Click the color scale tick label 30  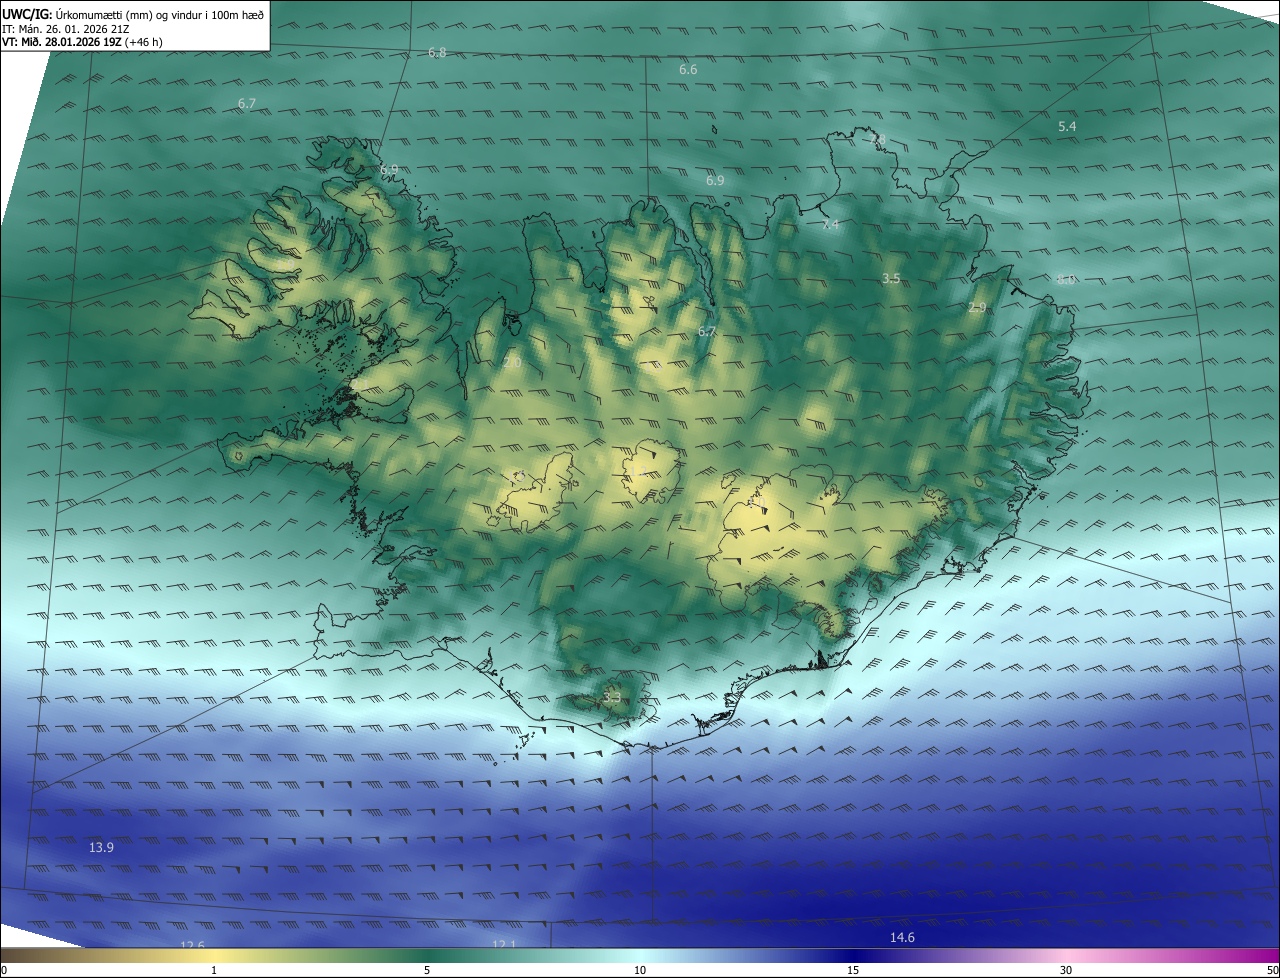pyautogui.click(x=1066, y=970)
